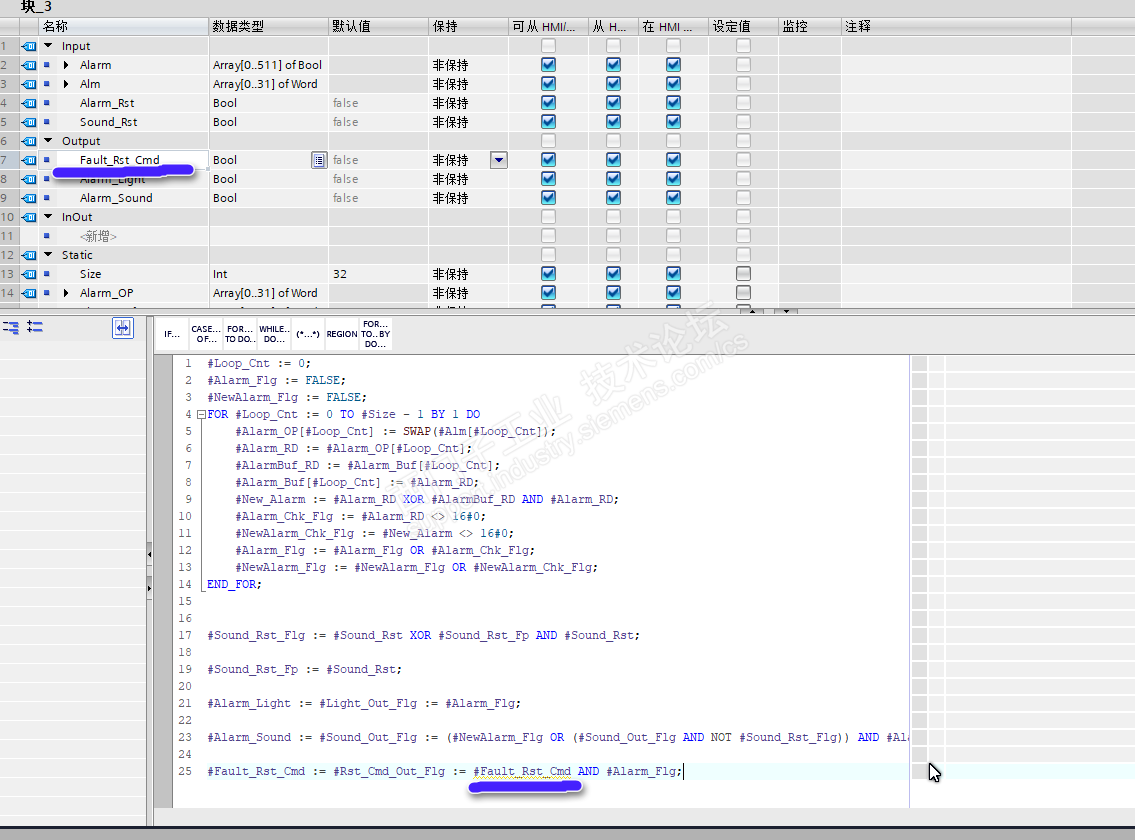The height and width of the screenshot is (840, 1135).
Task: Click code line 21 Alarm_Light assignment
Action: (364, 703)
